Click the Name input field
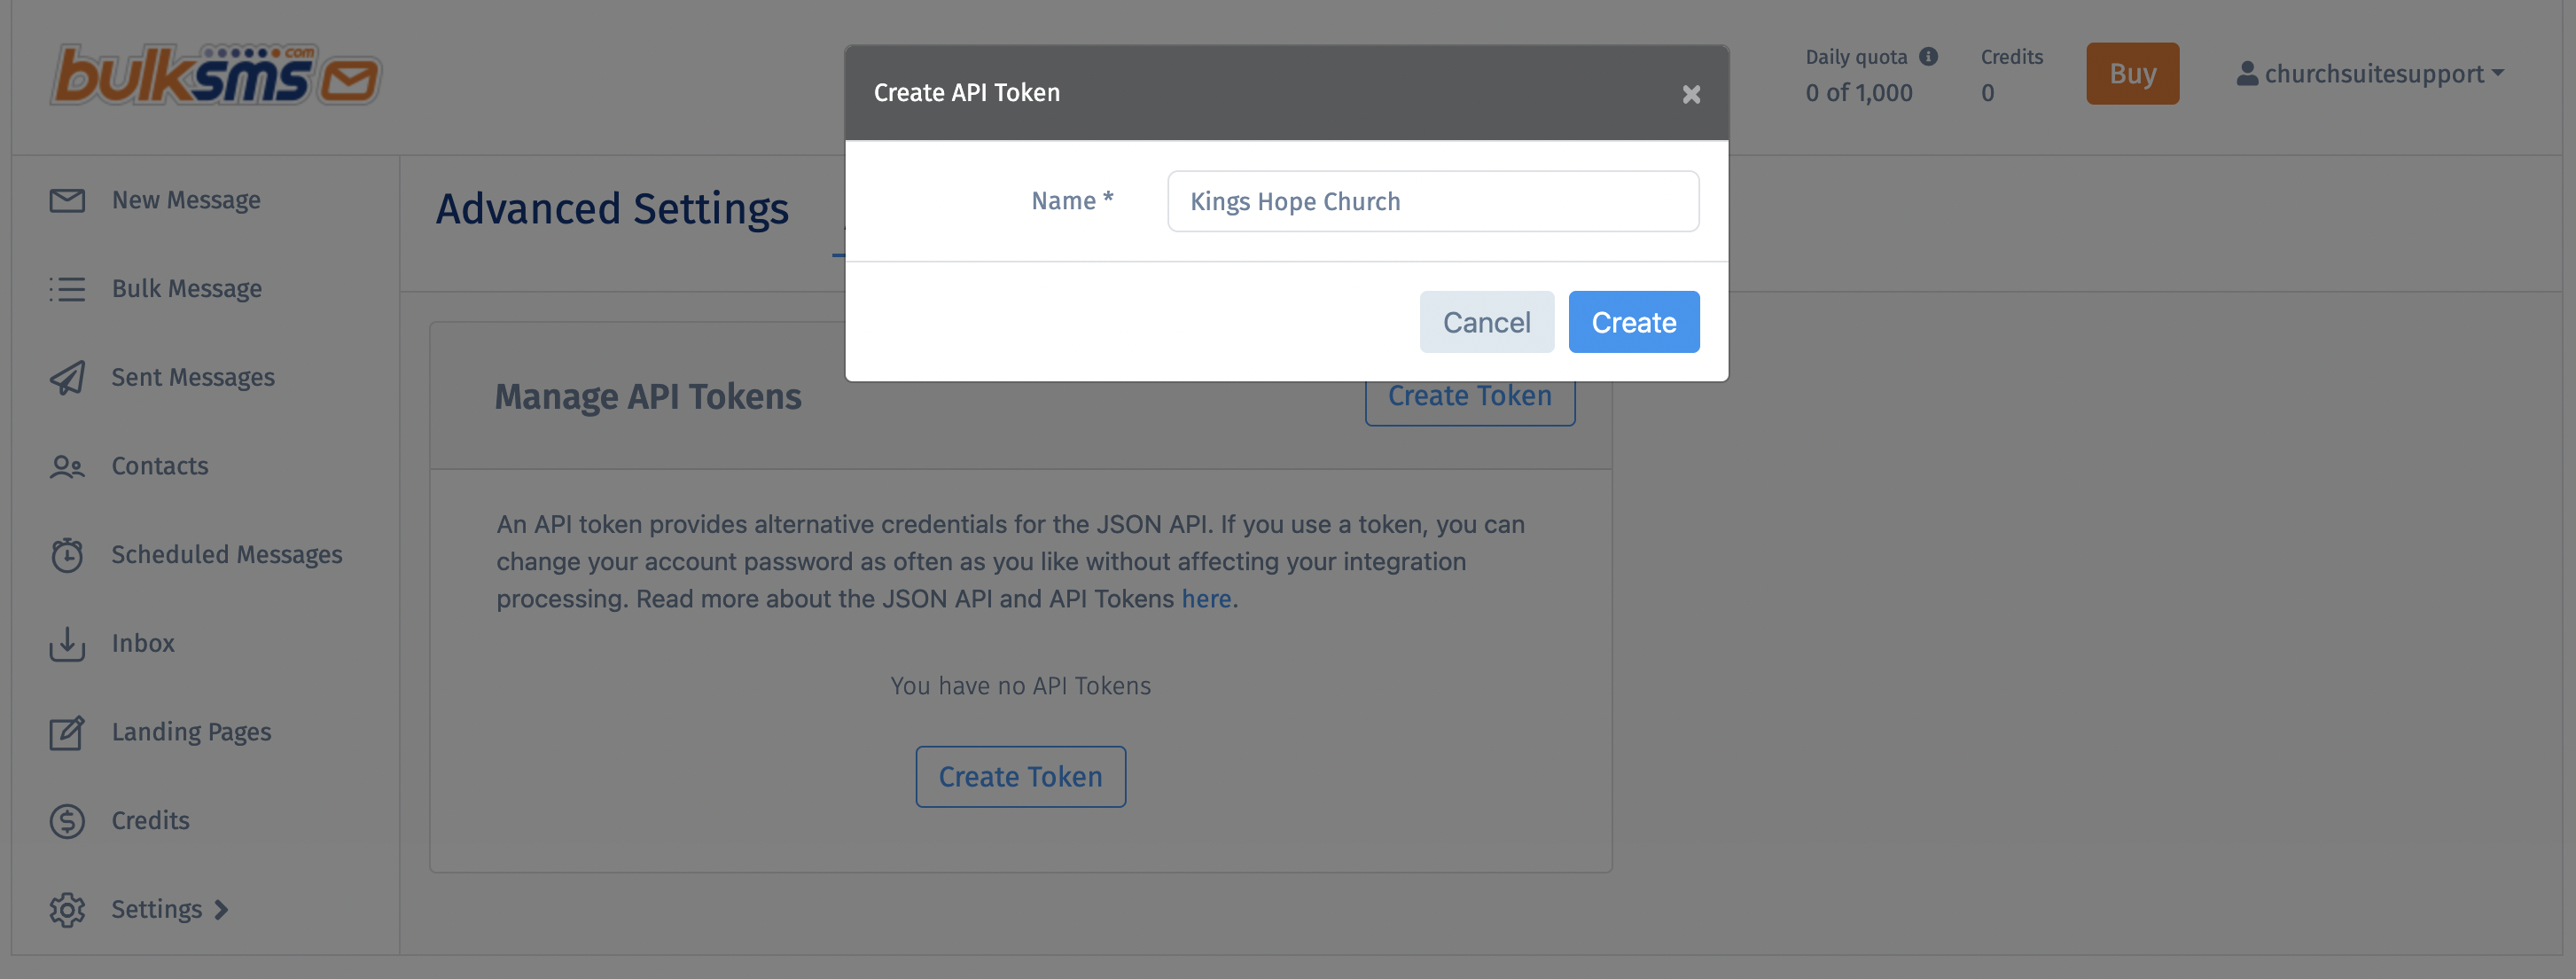This screenshot has height=979, width=2576. click(1433, 201)
